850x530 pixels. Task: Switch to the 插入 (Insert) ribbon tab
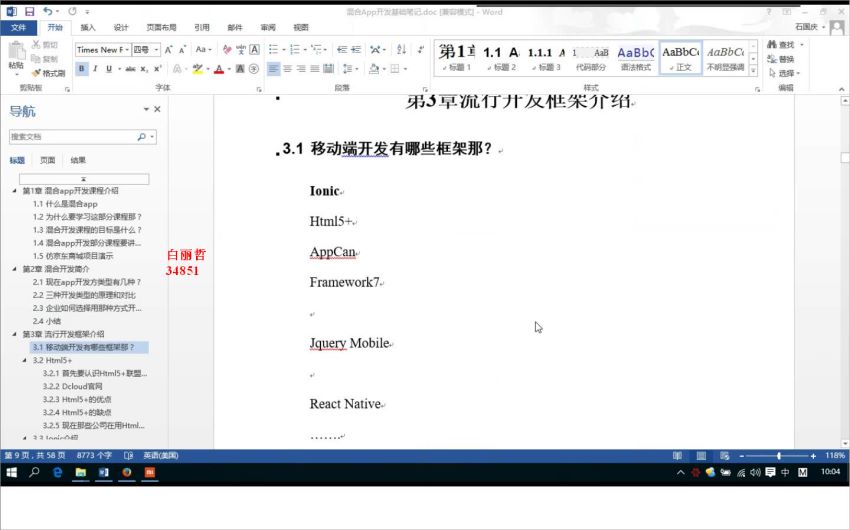point(88,28)
